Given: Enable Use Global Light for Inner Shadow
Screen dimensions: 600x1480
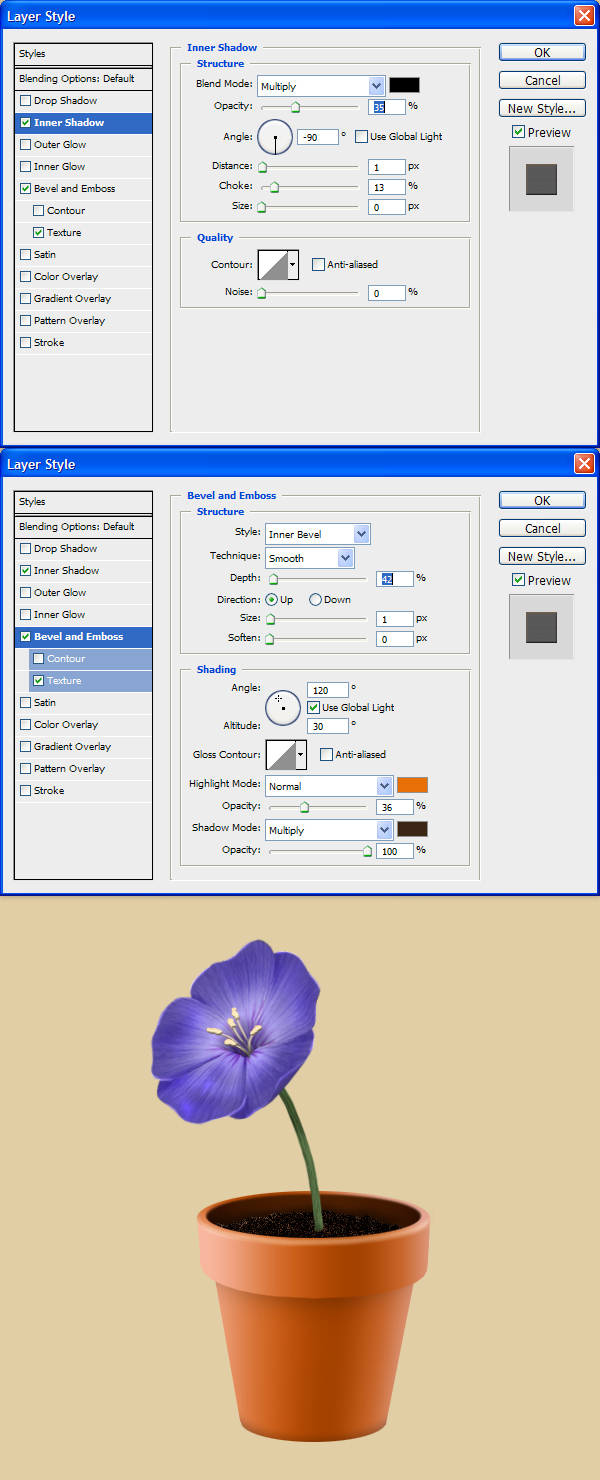Looking at the screenshot, I should click(362, 137).
